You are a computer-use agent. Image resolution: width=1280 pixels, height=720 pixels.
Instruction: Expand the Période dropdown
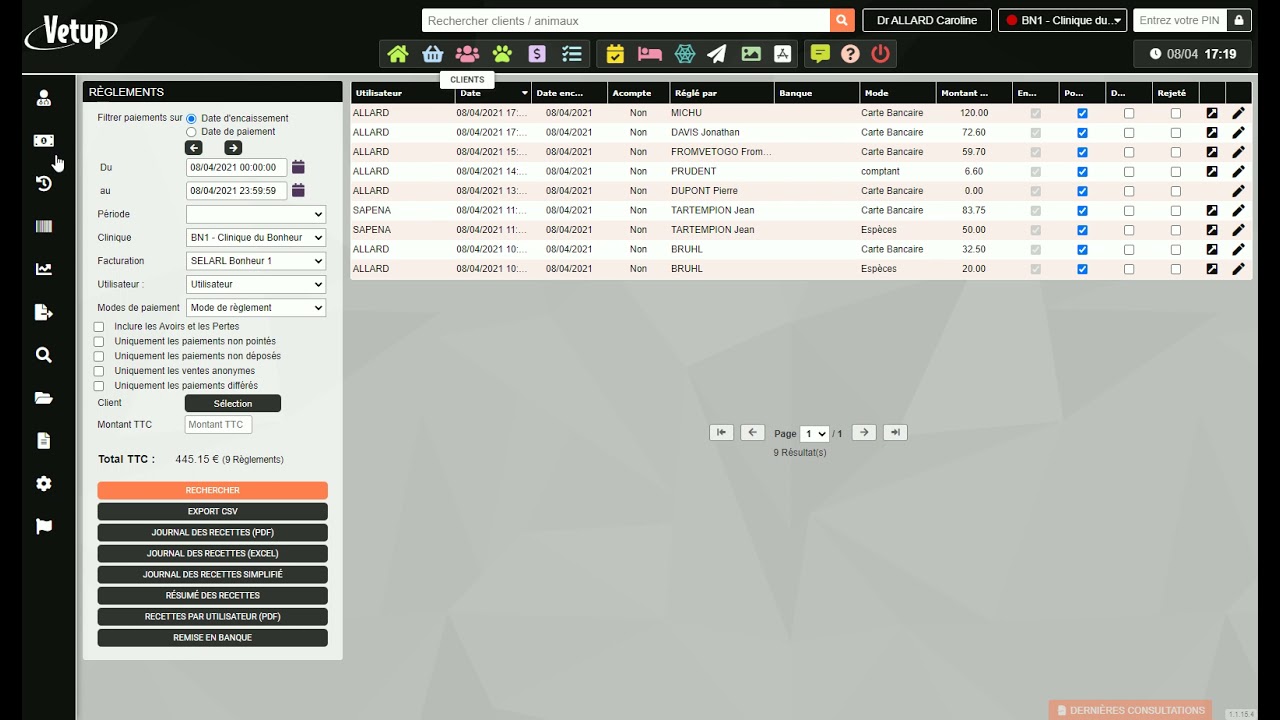click(x=256, y=214)
